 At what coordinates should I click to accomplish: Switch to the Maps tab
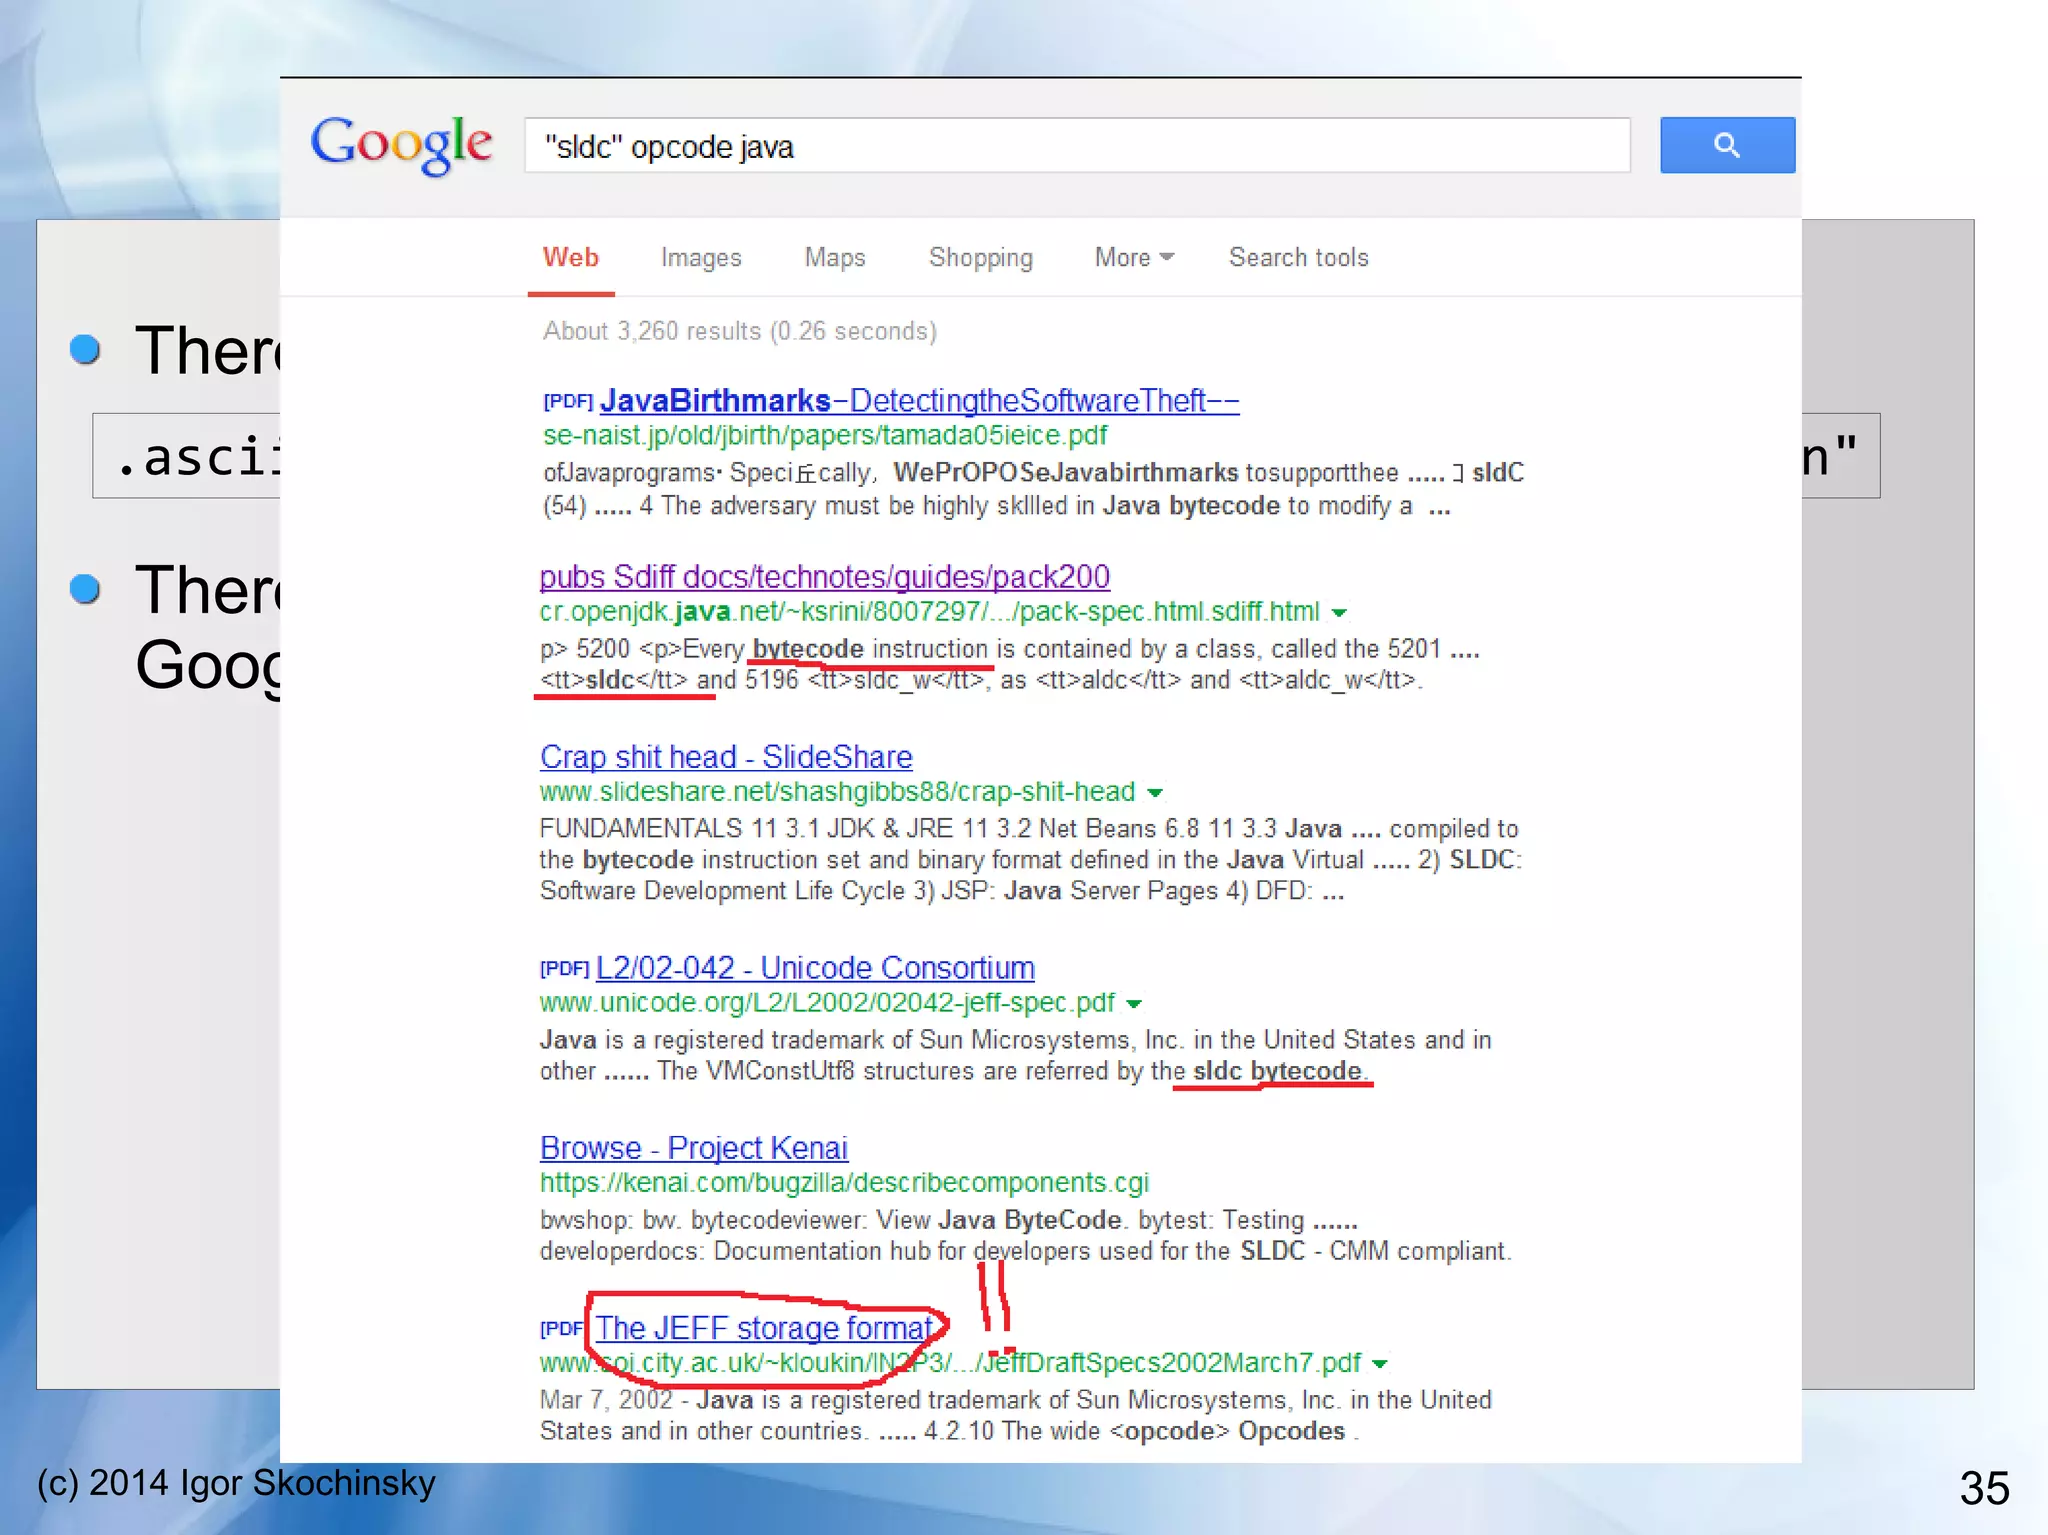coord(834,258)
